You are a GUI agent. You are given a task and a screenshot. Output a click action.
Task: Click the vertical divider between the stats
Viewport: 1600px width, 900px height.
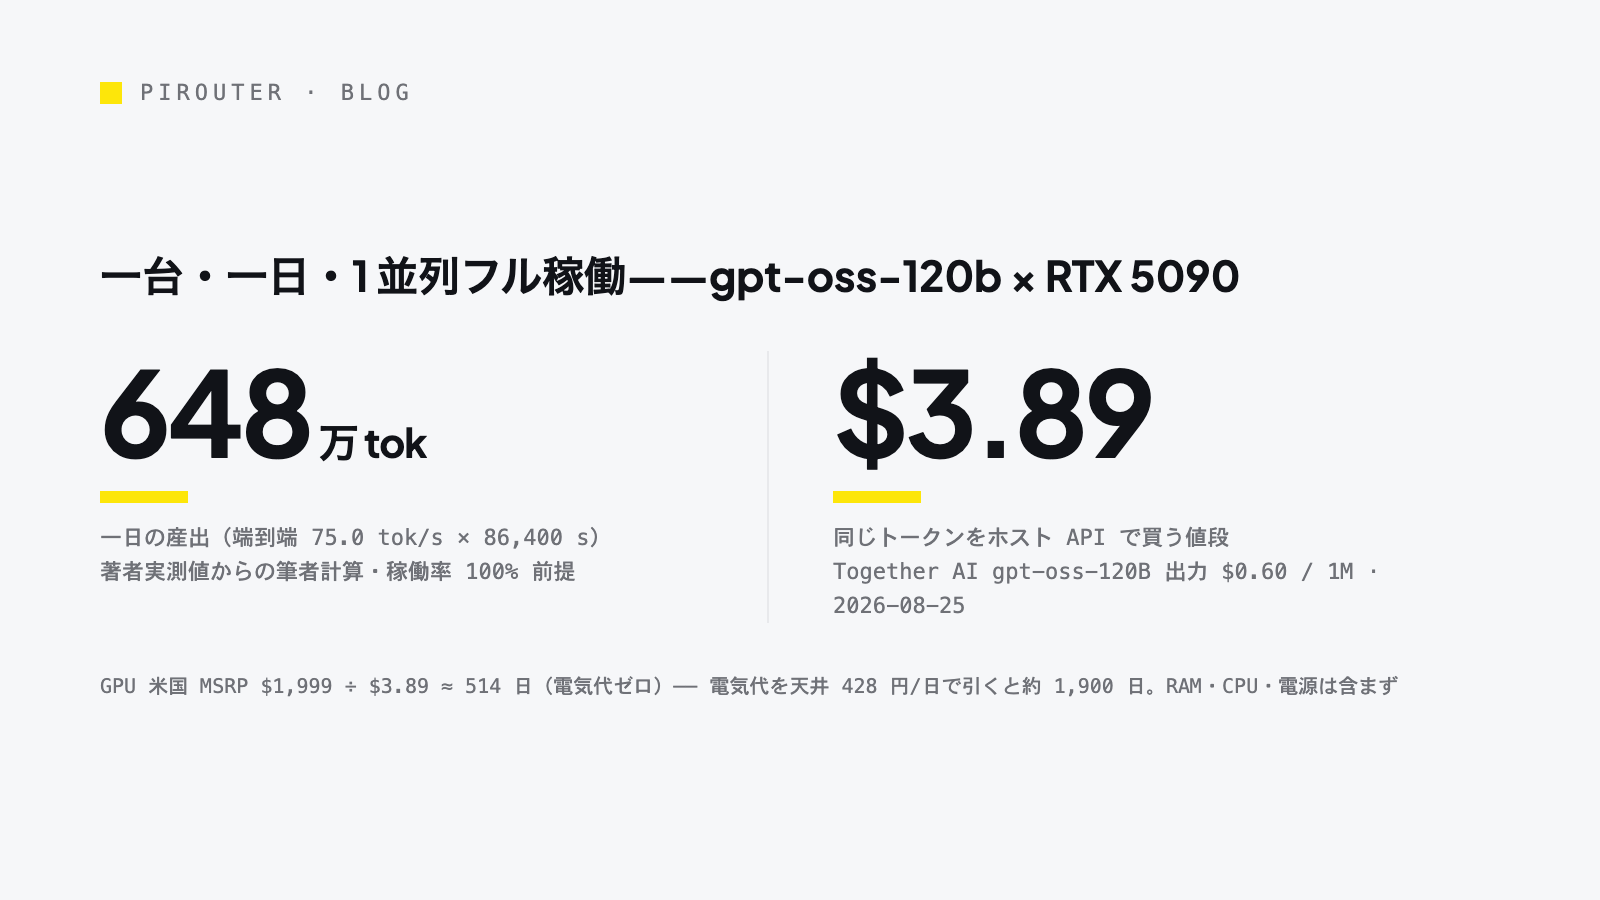pos(768,487)
